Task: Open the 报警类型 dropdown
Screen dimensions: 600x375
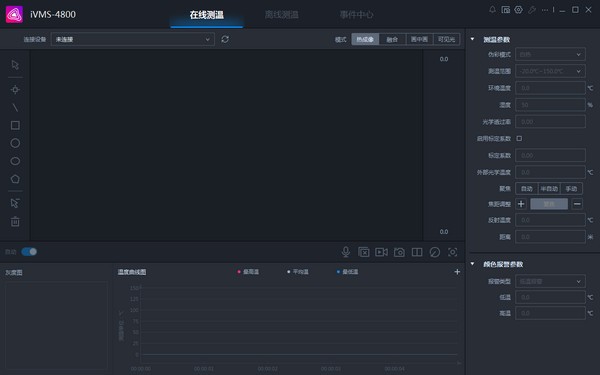Action: [550, 281]
